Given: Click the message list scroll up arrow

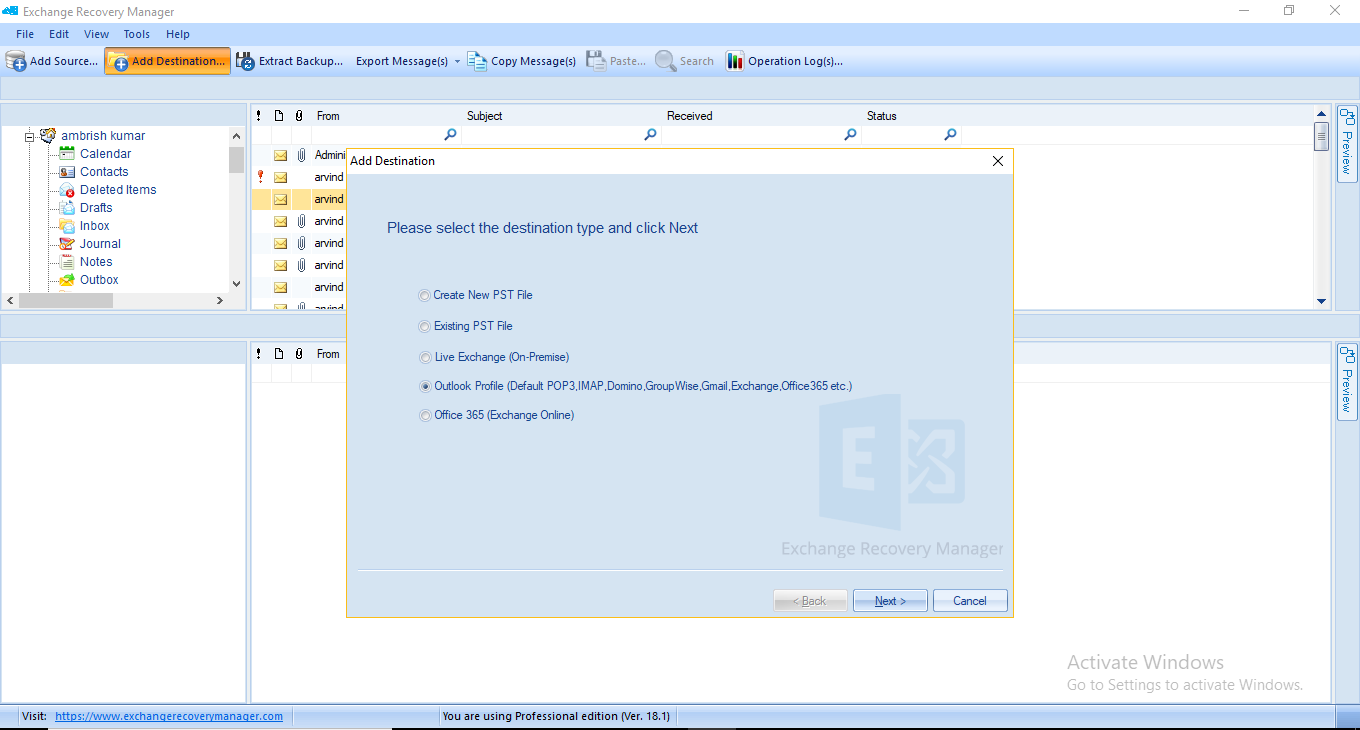Looking at the screenshot, I should click(x=1321, y=114).
